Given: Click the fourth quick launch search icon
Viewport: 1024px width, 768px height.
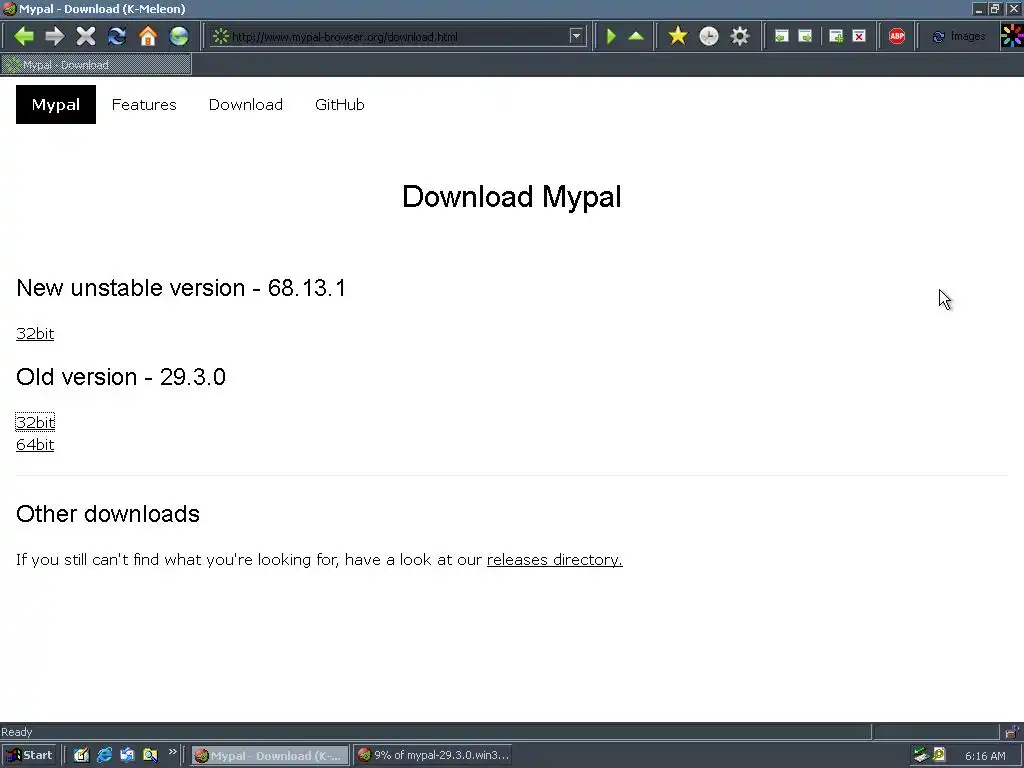Looking at the screenshot, I should coord(150,755).
